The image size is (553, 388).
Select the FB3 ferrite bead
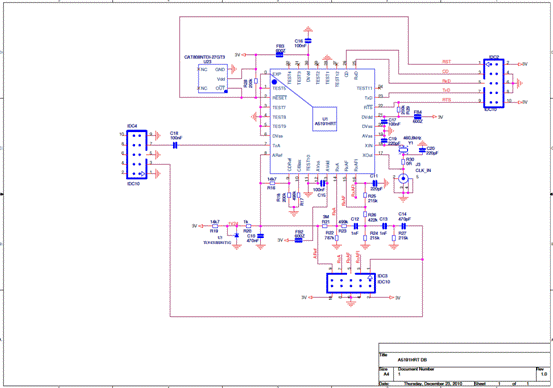280,55
